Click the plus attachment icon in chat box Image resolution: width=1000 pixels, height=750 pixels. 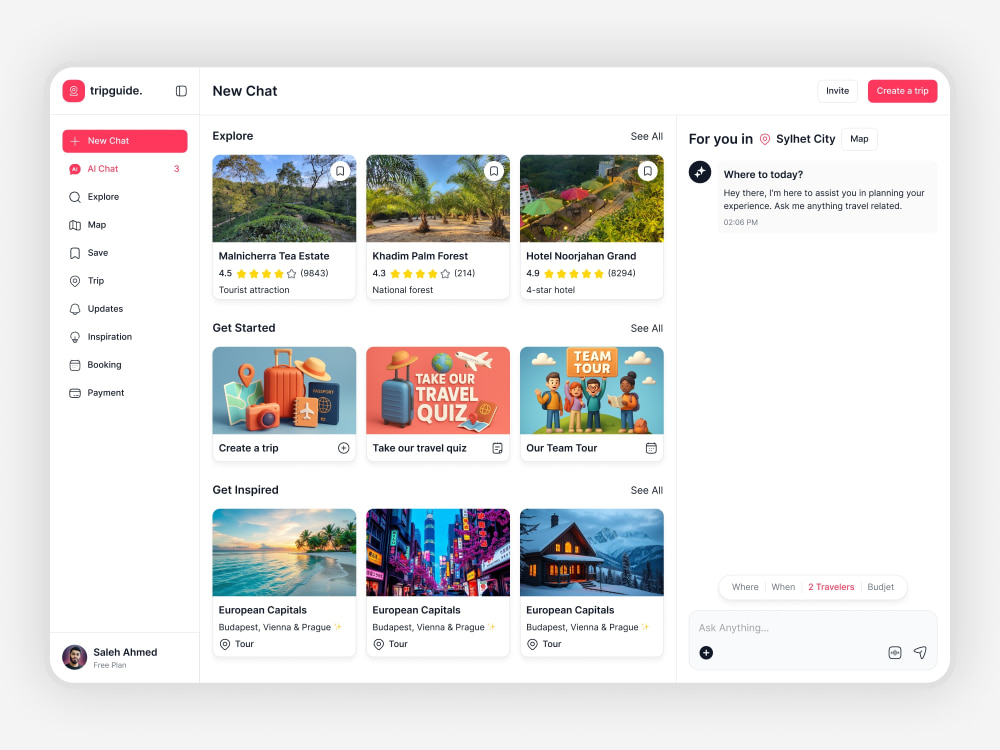tap(706, 652)
